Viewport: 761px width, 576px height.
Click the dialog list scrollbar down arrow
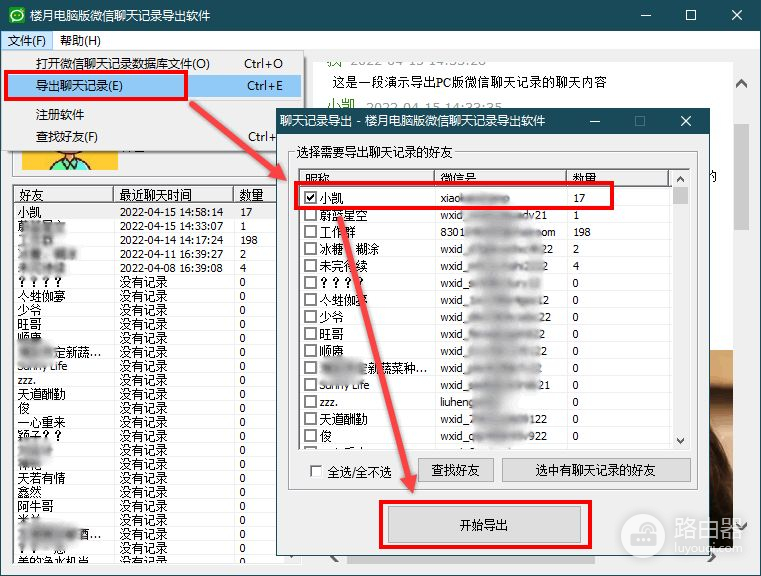click(681, 441)
